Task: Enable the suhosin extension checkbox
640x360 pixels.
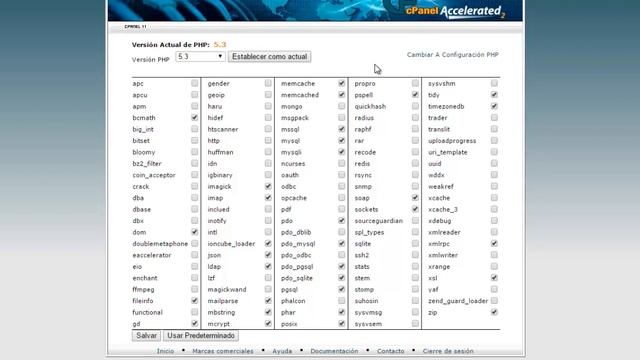Action: tap(415, 300)
